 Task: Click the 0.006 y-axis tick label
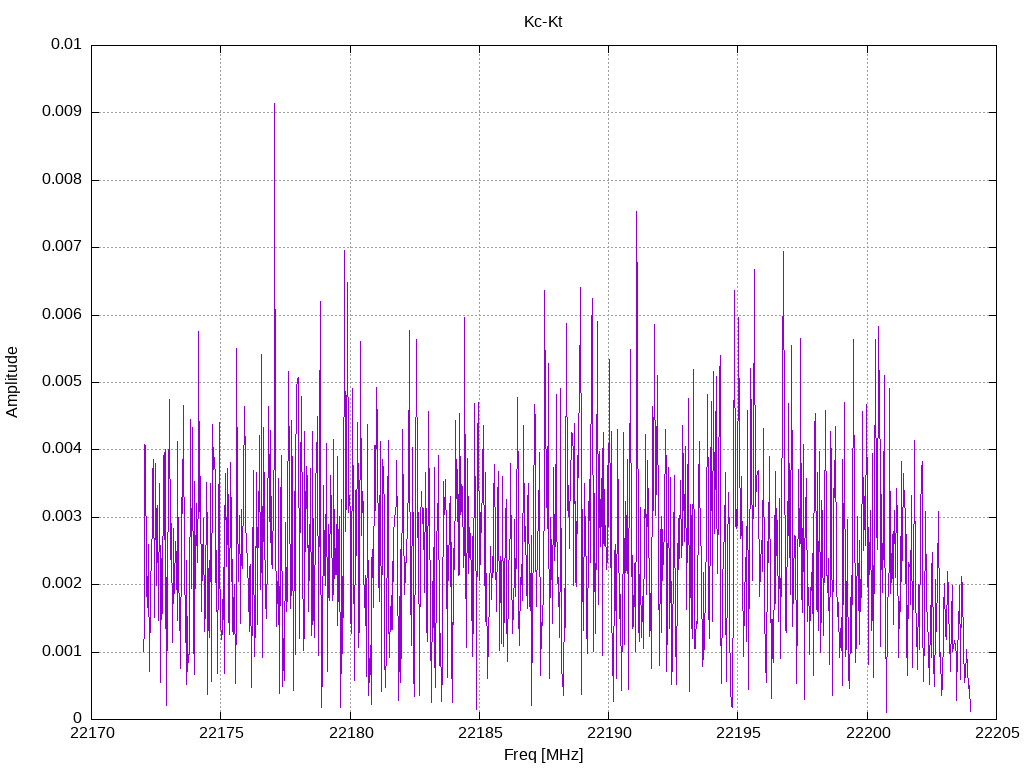62,314
